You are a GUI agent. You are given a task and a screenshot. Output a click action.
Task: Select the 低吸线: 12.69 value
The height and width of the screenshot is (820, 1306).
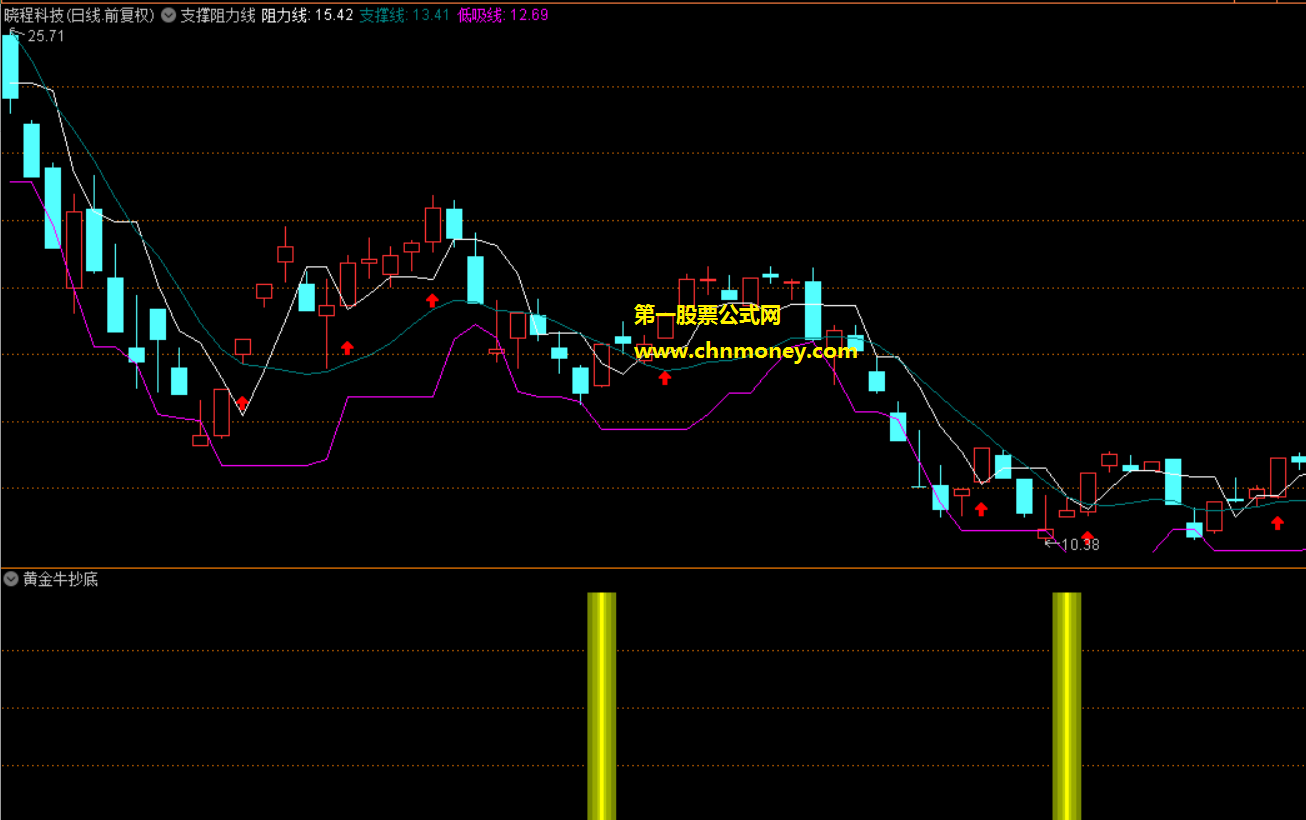point(503,16)
